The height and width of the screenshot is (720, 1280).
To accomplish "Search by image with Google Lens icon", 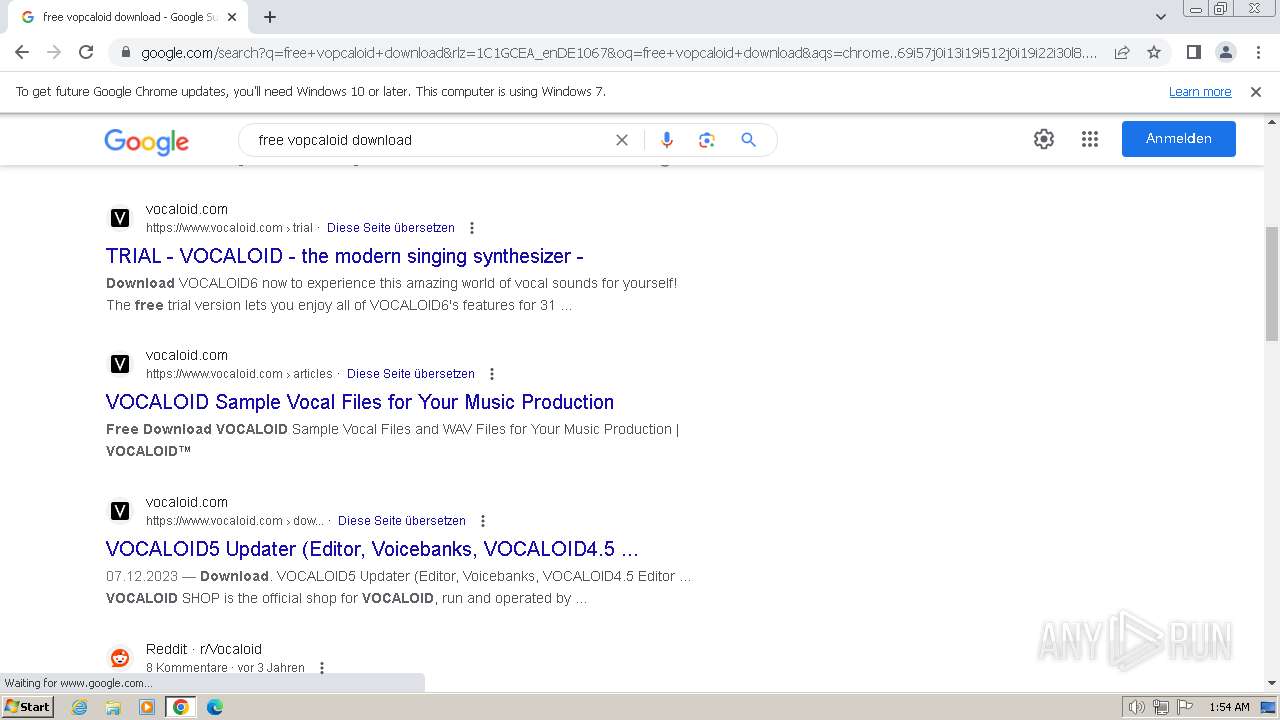I will tap(707, 140).
